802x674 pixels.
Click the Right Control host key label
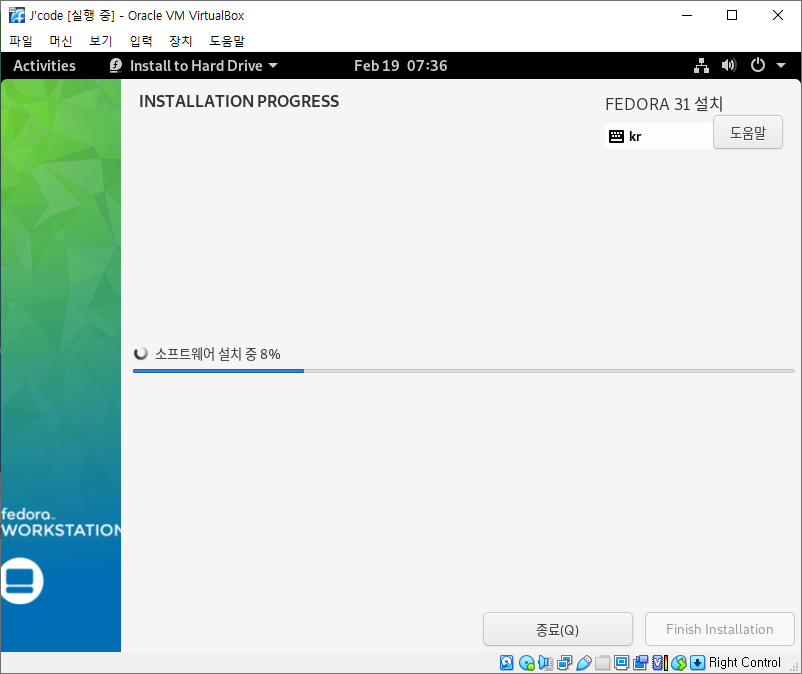coord(745,663)
